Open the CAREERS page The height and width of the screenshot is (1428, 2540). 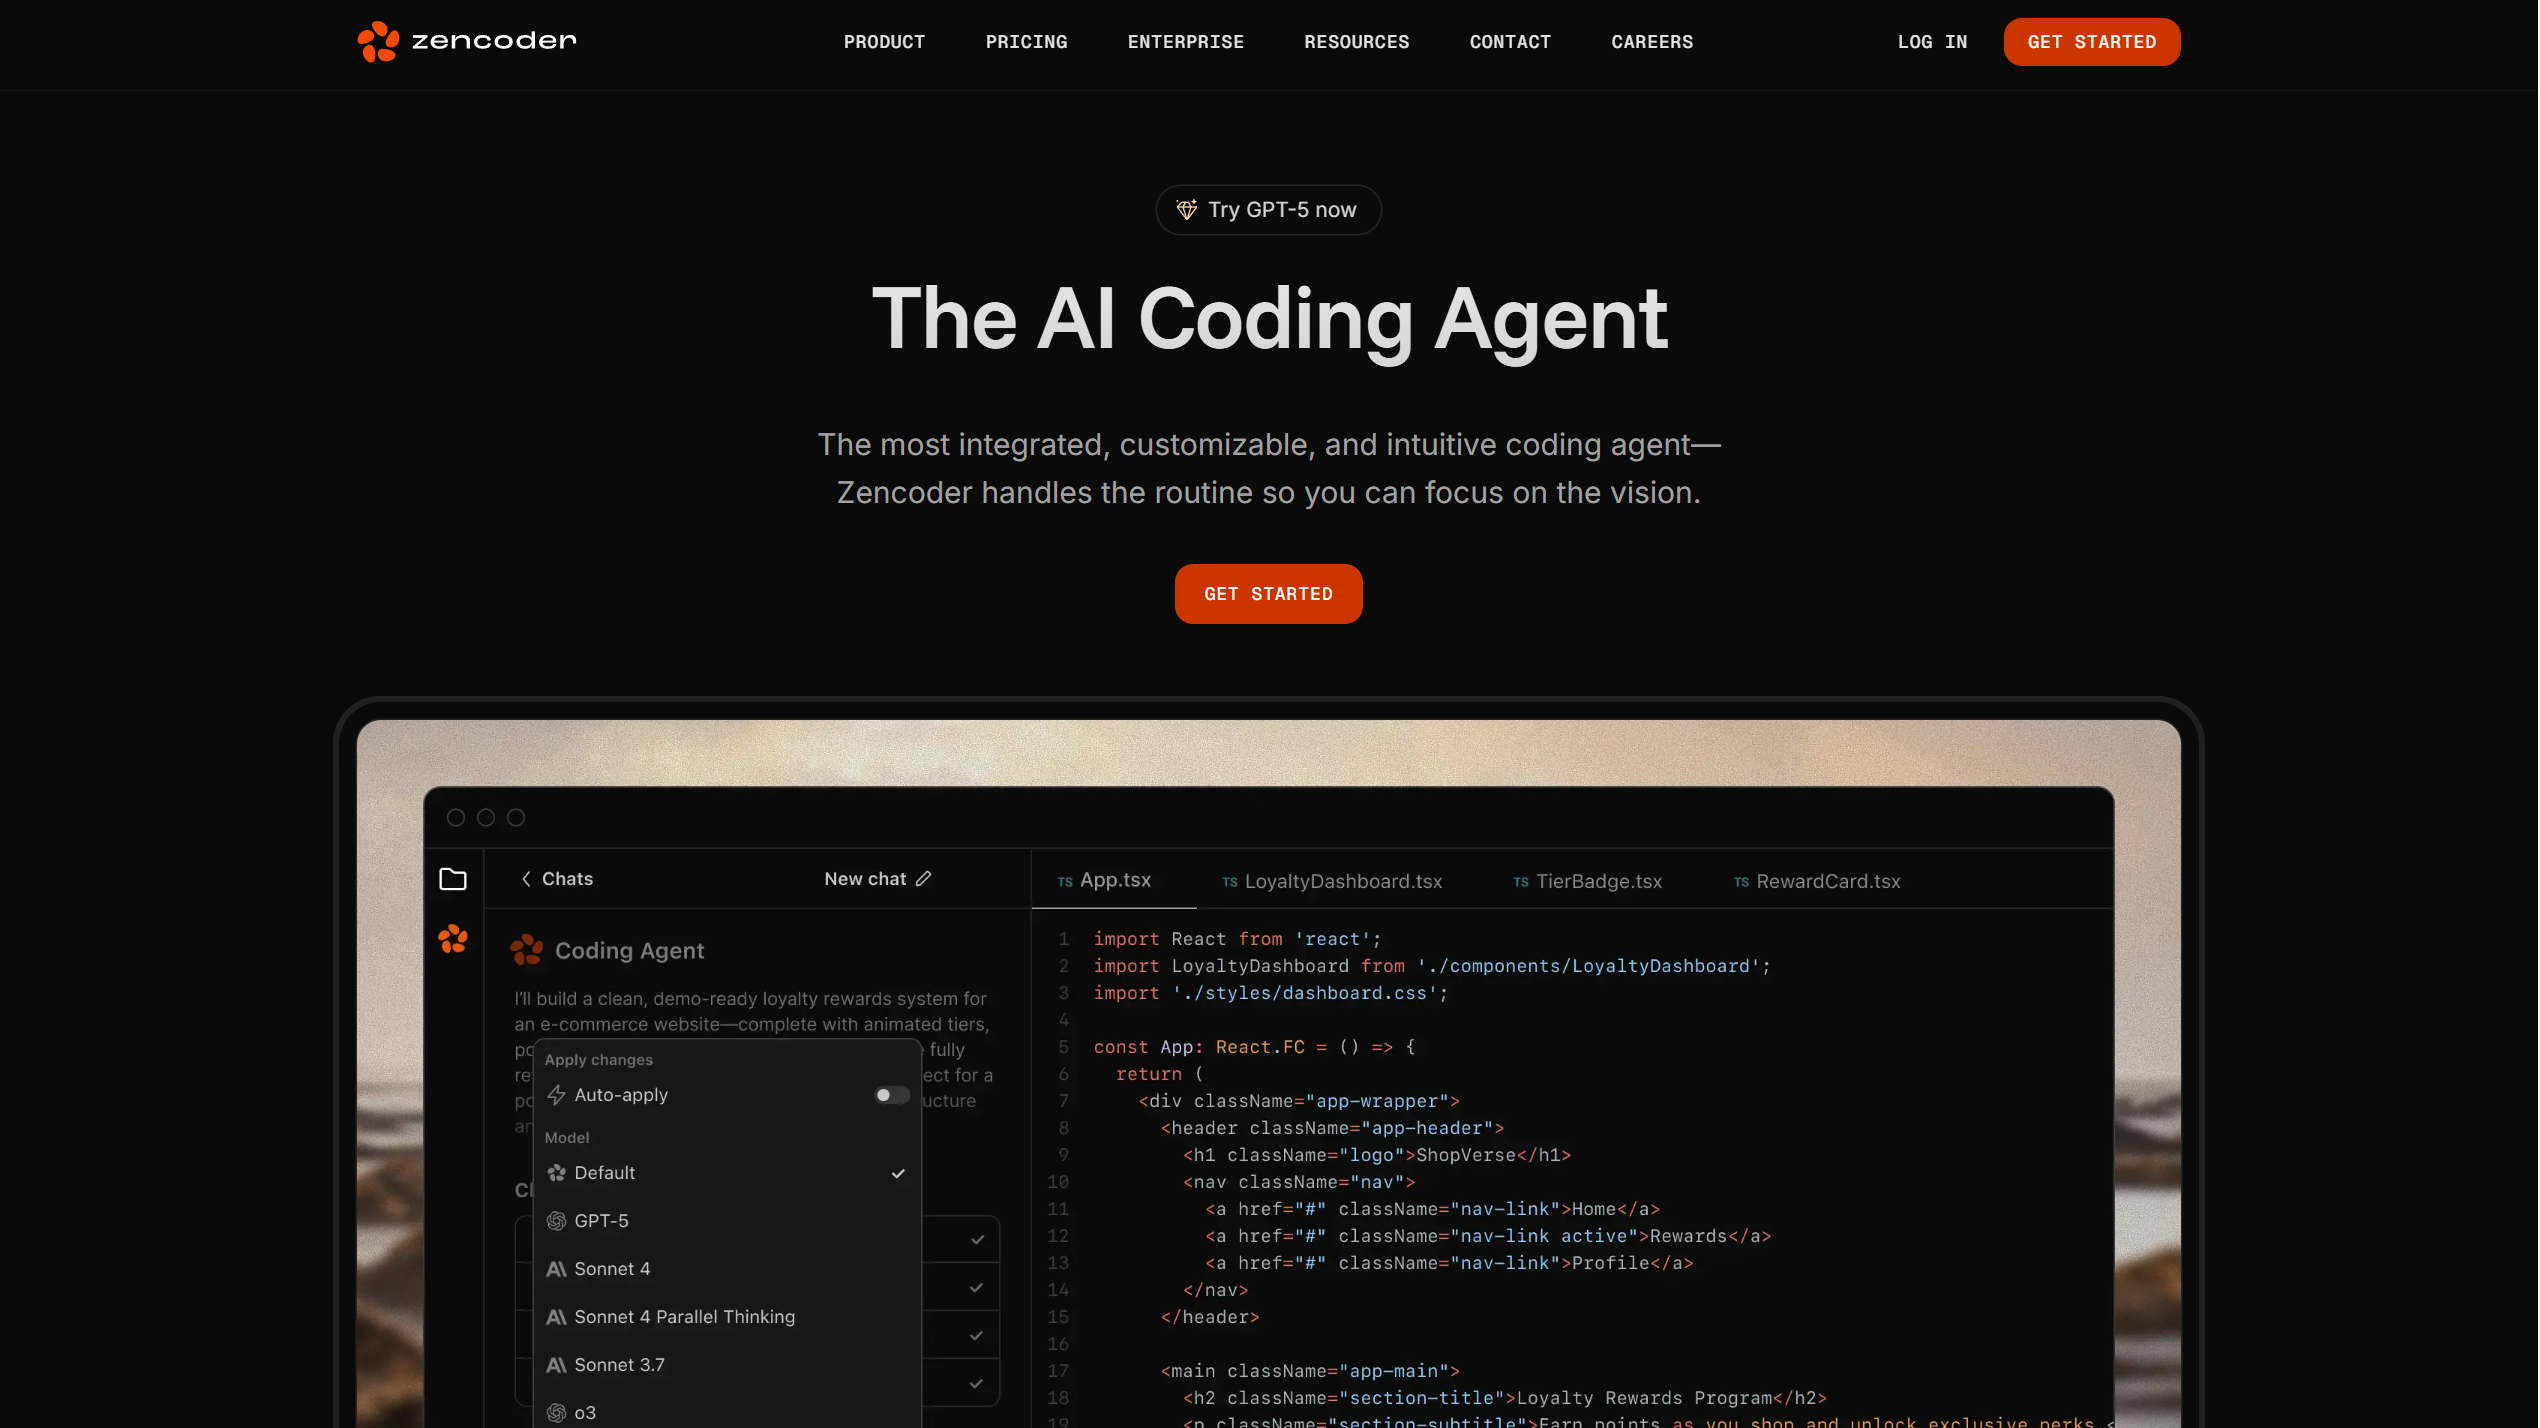point(1652,42)
